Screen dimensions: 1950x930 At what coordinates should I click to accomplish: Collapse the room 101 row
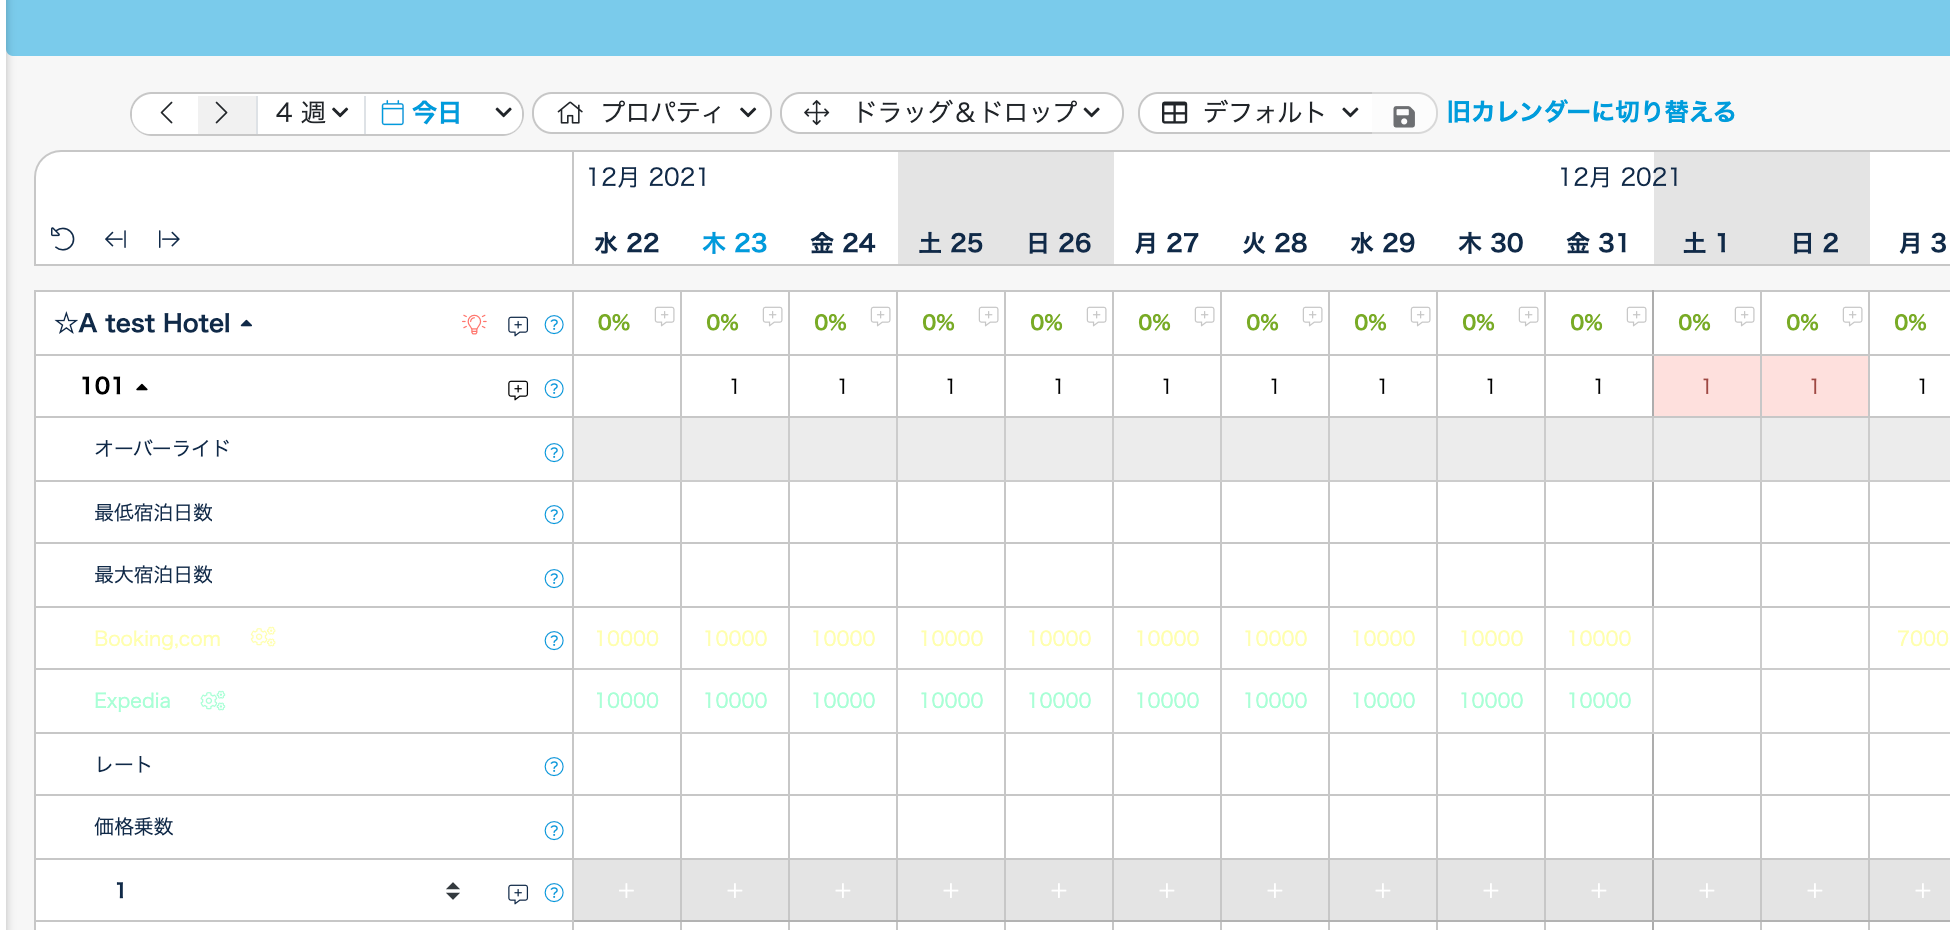point(142,387)
